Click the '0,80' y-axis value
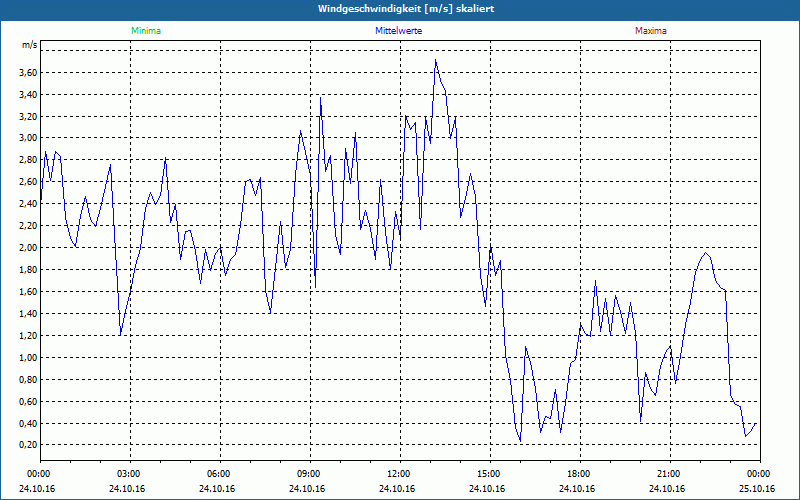This screenshot has width=800, height=500. [30, 379]
